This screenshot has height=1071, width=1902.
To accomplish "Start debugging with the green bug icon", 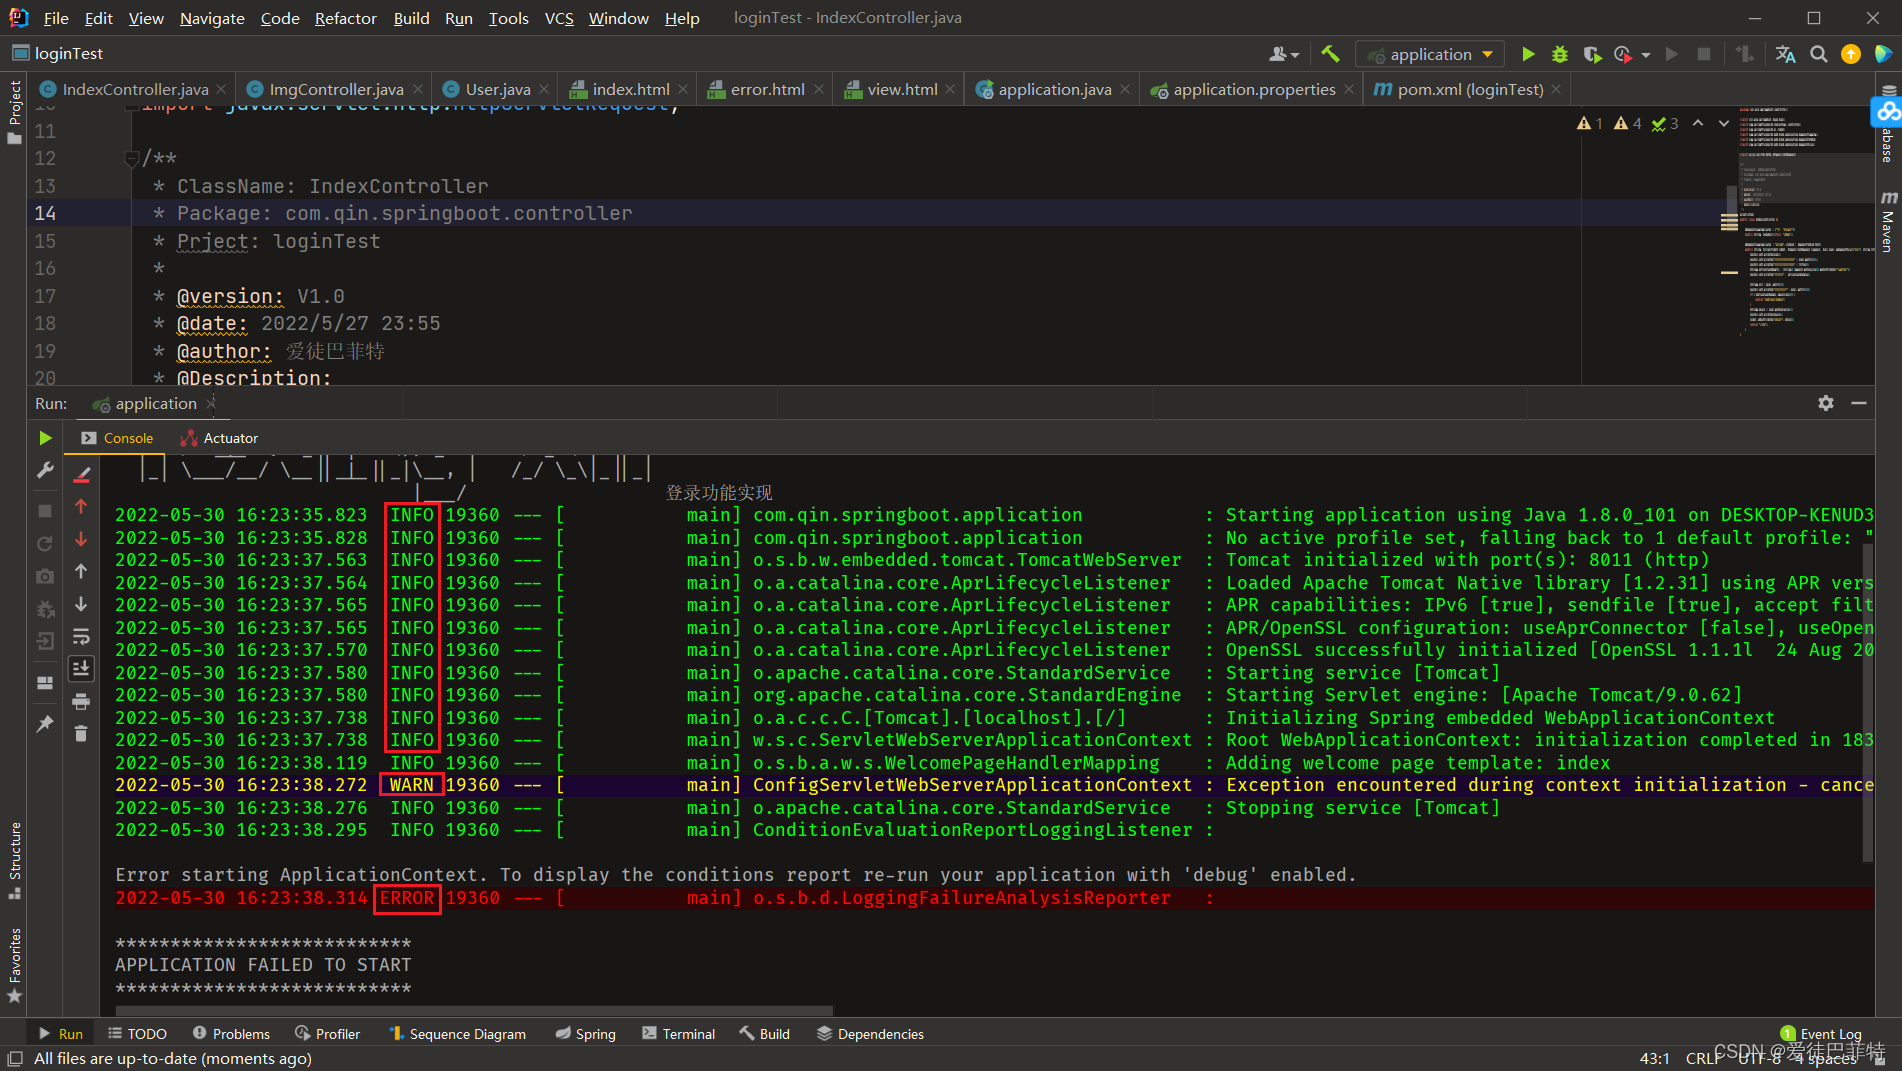I will click(1559, 54).
